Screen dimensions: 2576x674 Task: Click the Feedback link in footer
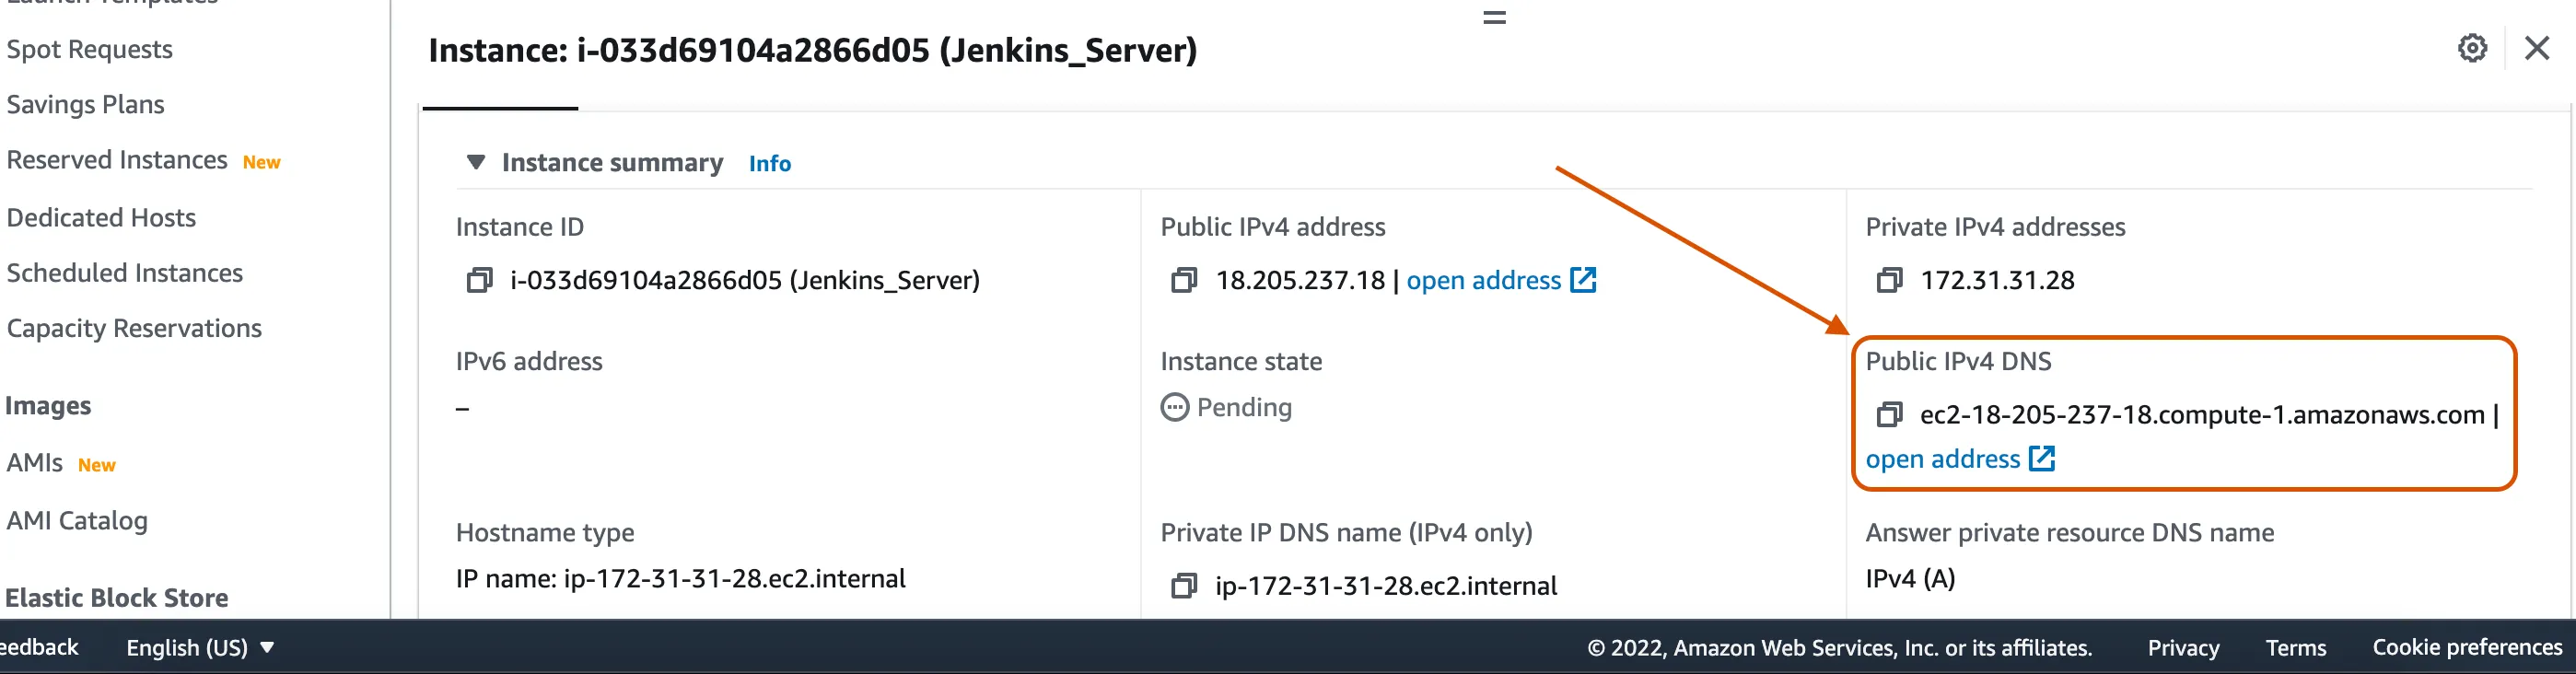39,648
